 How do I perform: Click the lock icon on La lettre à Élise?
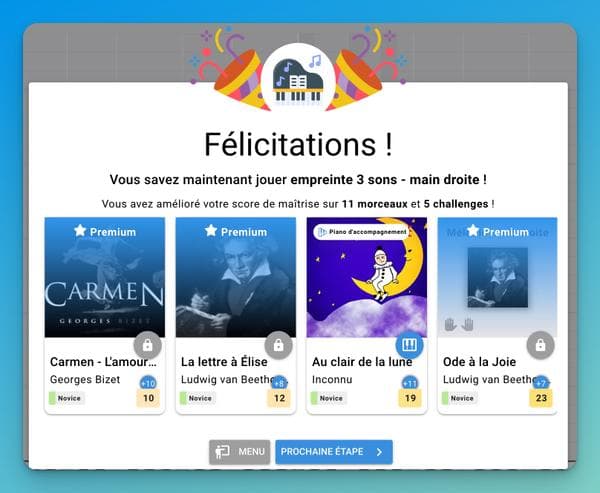[x=279, y=346]
